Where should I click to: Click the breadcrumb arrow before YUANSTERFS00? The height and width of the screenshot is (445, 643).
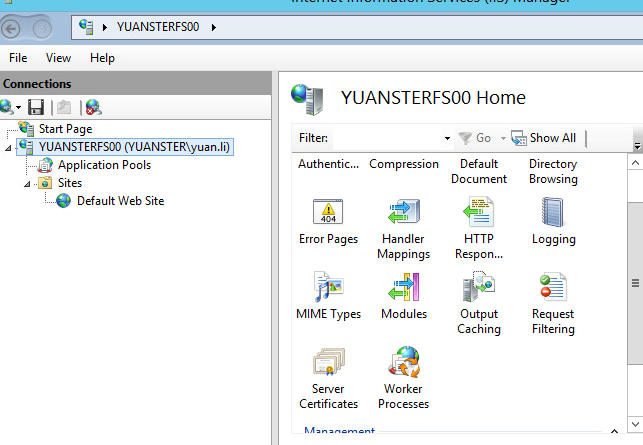pyautogui.click(x=105, y=27)
